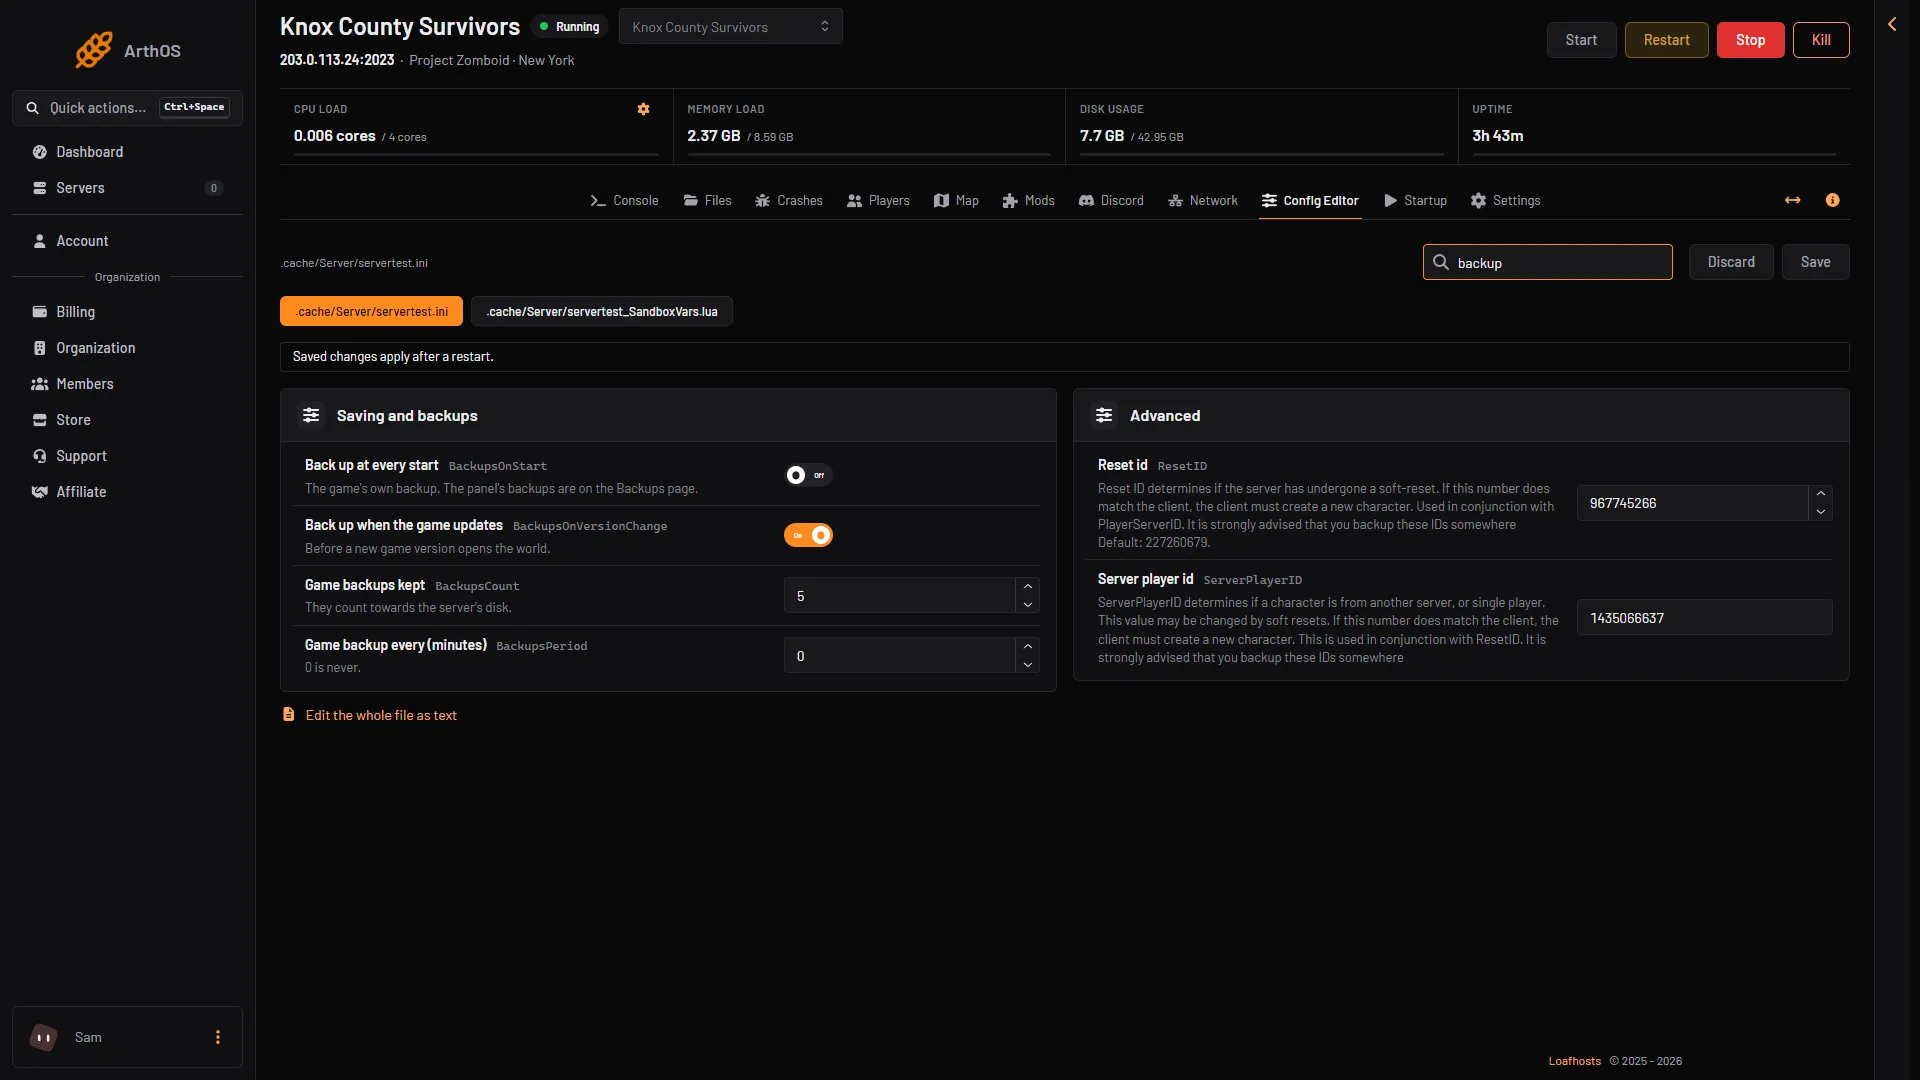Decrease Reset id value
The width and height of the screenshot is (1920, 1080).
click(x=1821, y=512)
